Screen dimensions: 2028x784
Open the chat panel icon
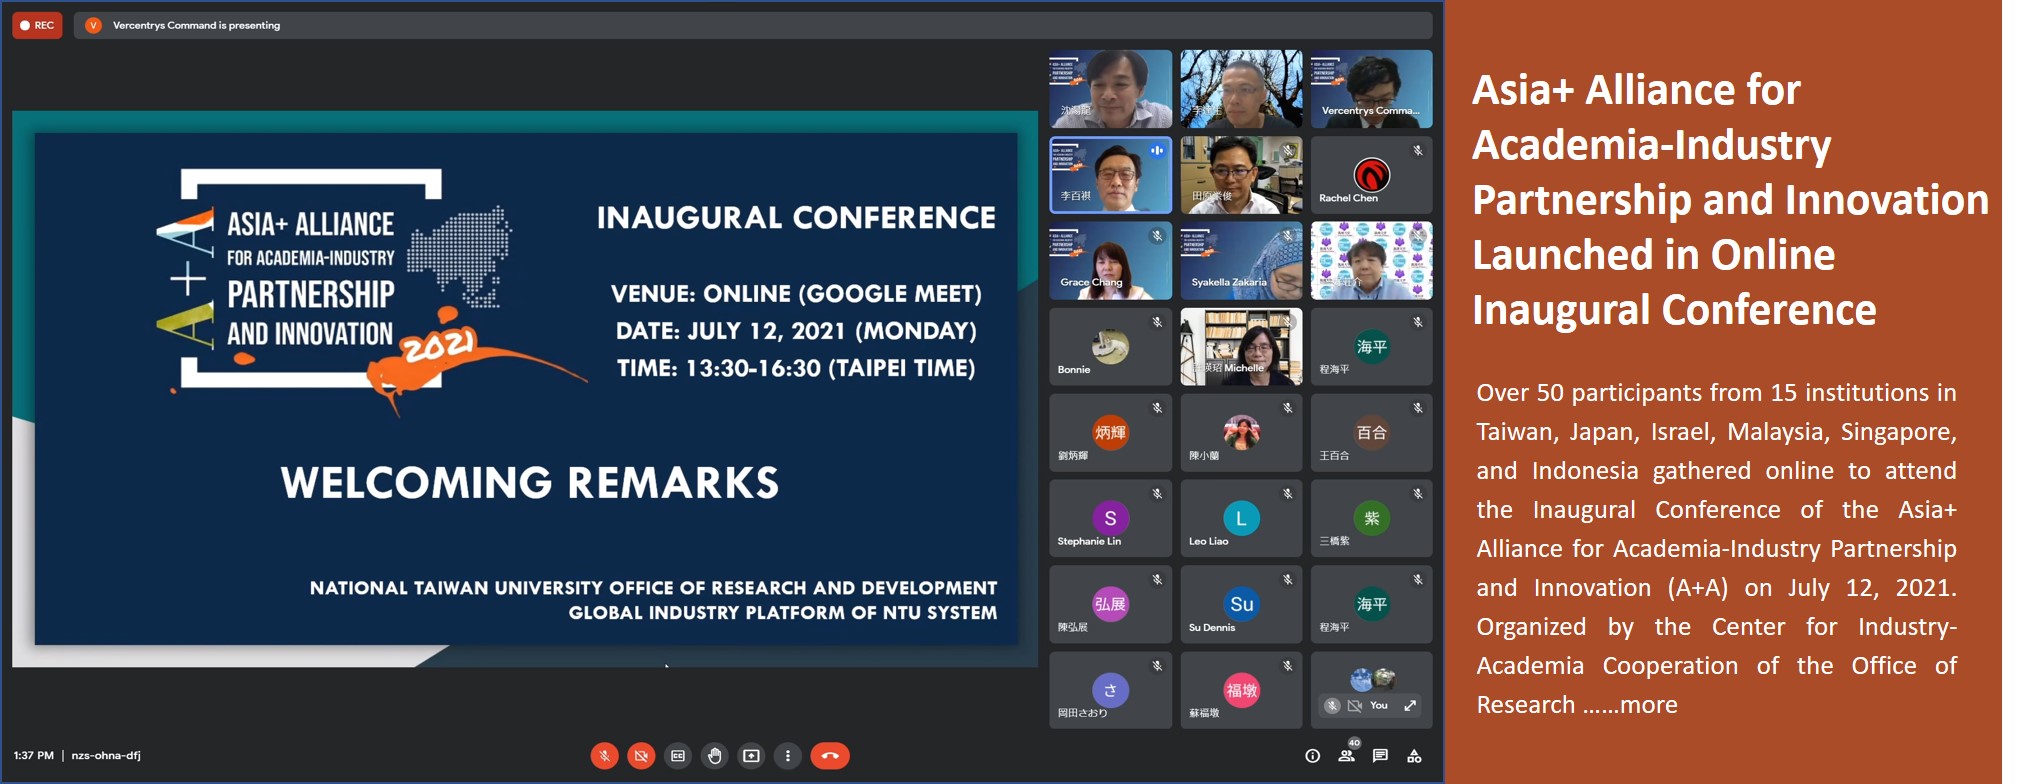1380,756
